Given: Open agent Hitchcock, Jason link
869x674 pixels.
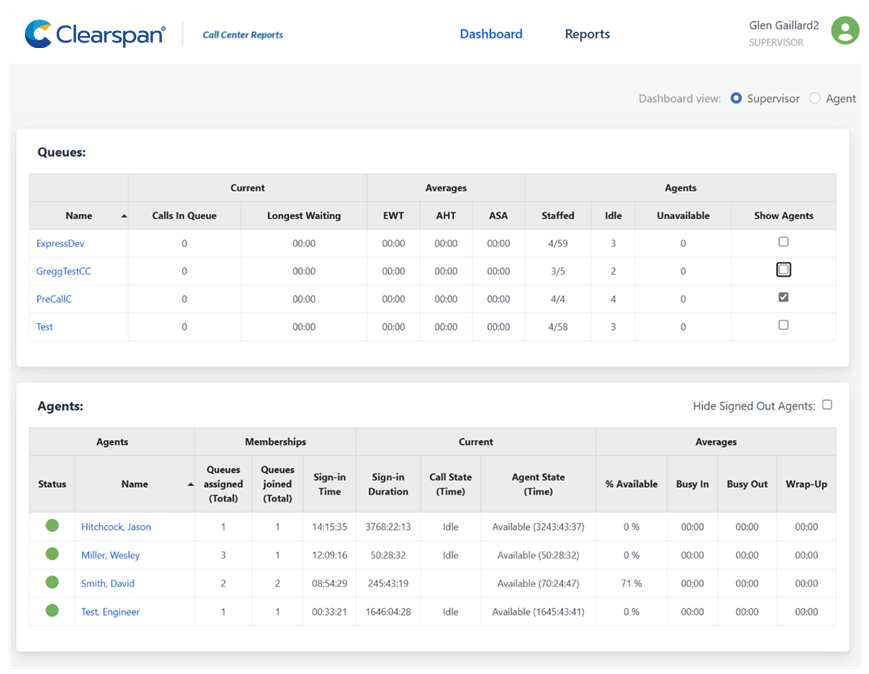Looking at the screenshot, I should pyautogui.click(x=116, y=527).
